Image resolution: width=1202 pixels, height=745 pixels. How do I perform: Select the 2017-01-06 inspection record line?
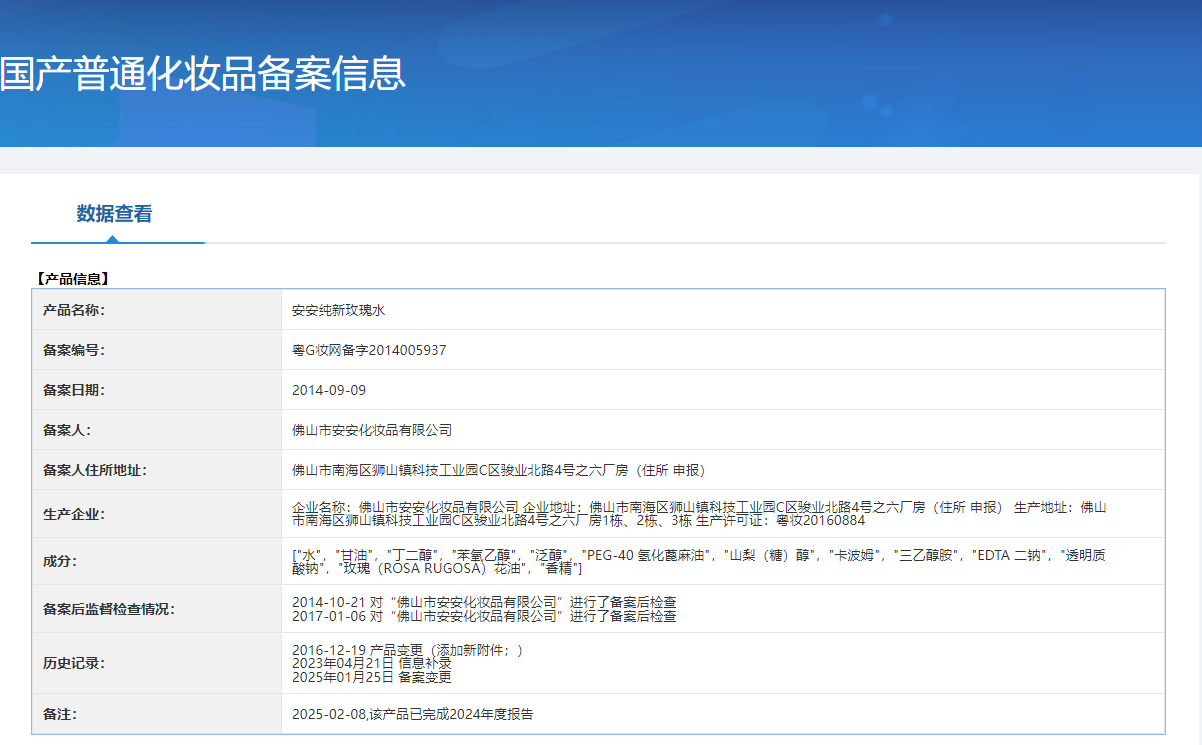point(484,616)
